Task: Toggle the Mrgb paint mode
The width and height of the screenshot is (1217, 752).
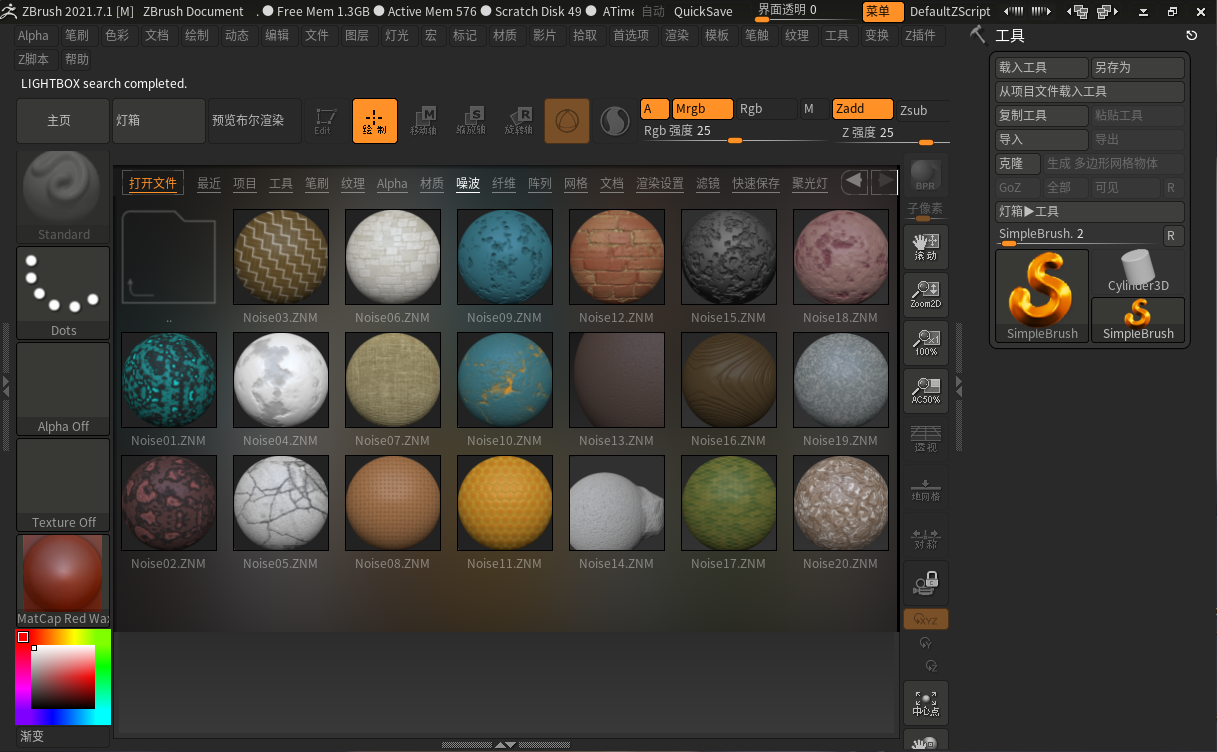Action: point(702,109)
